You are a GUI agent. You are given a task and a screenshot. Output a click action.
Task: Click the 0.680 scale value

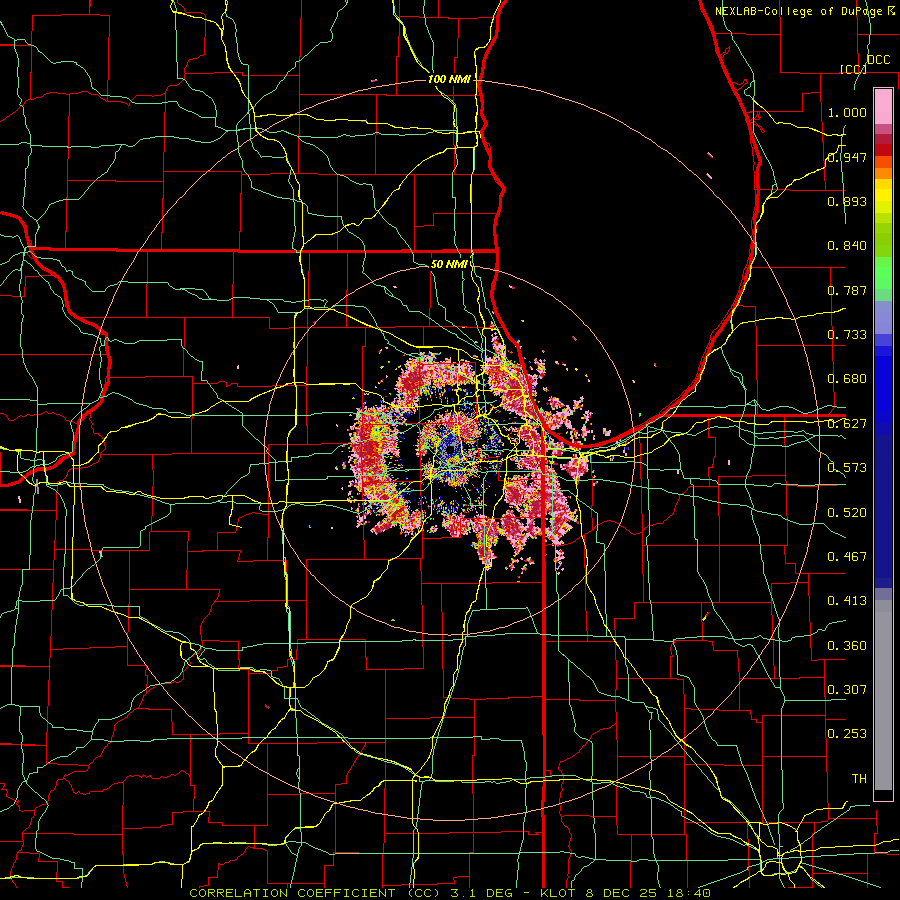pos(847,379)
